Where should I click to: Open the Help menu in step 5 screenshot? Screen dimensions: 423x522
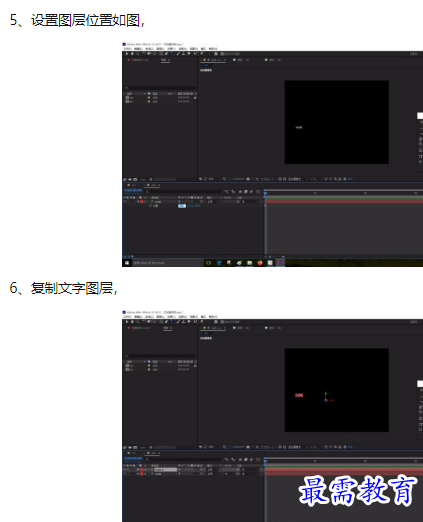point(213,49)
